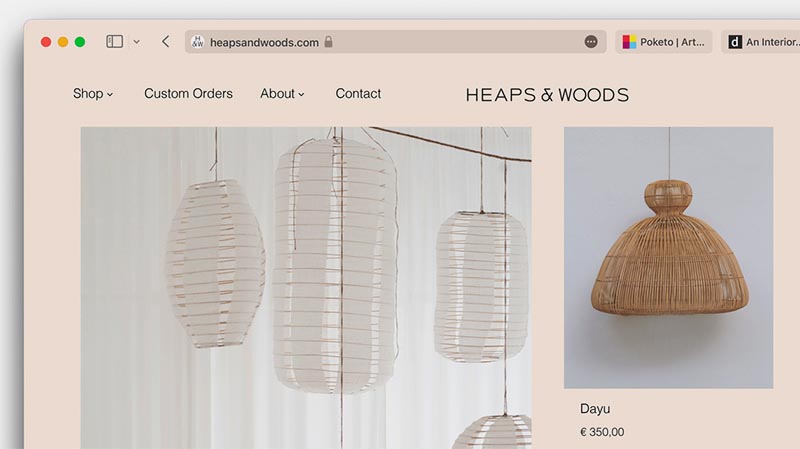Go back with the back arrow
Screen dimensions: 800x449
point(165,41)
